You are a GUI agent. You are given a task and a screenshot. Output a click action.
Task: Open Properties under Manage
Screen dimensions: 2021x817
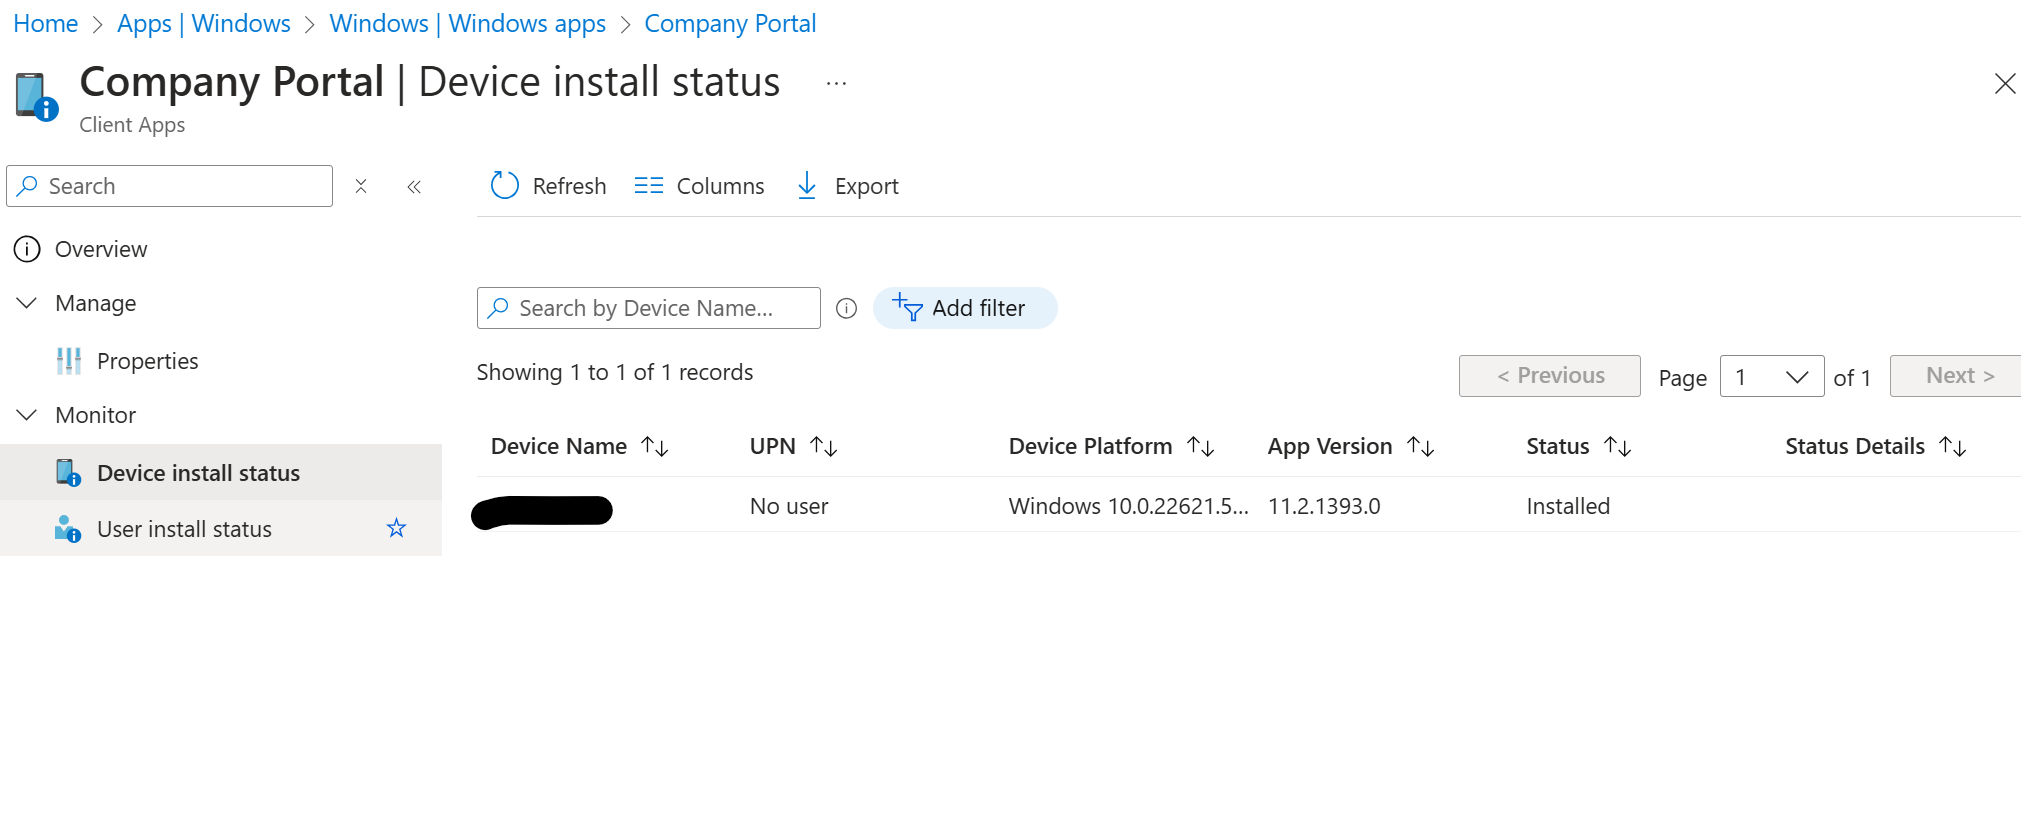point(147,361)
